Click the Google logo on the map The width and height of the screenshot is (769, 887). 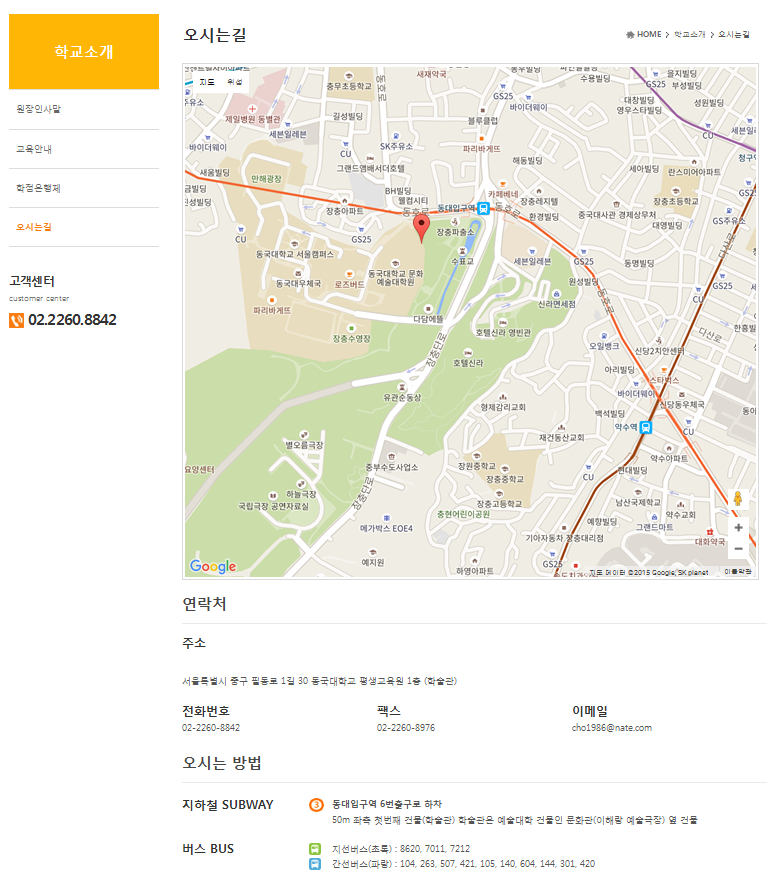pos(213,567)
